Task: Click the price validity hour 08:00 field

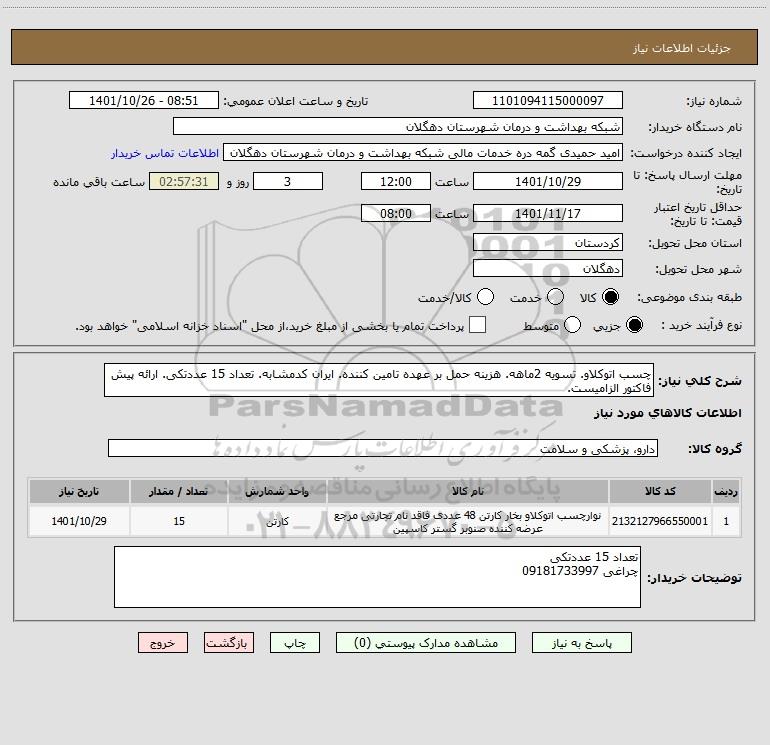Action: point(396,213)
